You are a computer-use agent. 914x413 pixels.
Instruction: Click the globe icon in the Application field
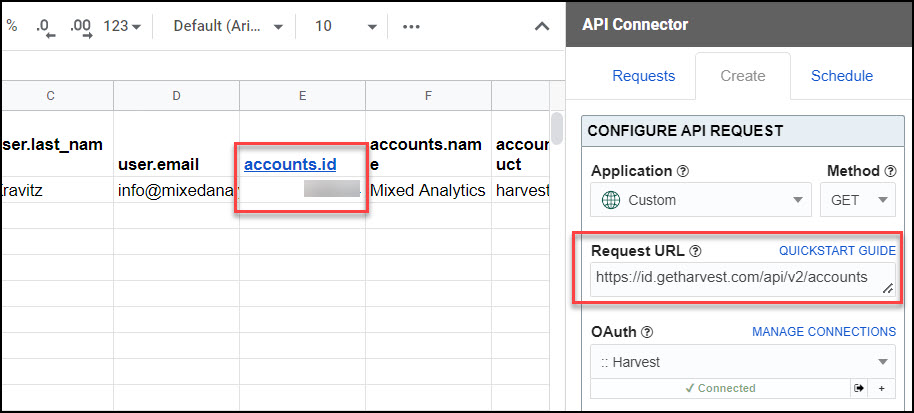tap(610, 200)
